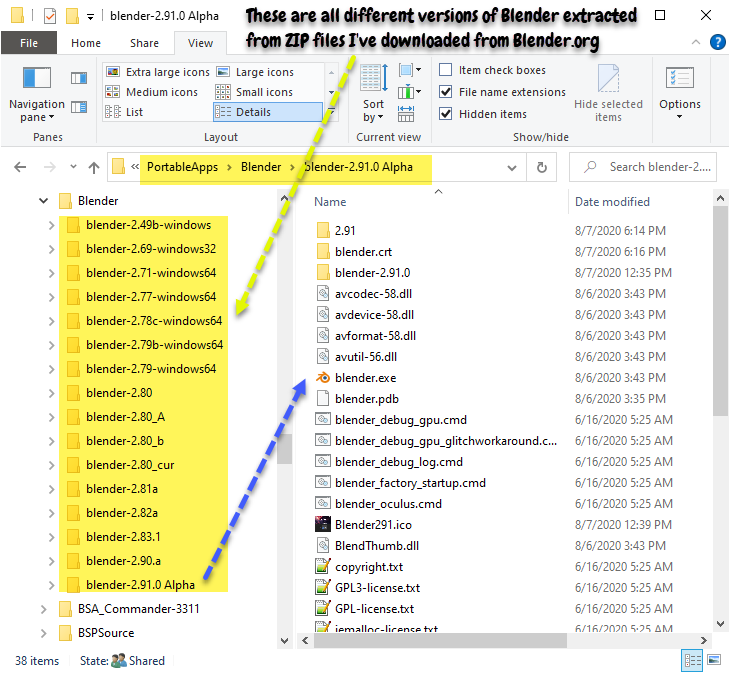
Task: Select blender-2.79b-windows64 in tree
Action: [154, 345]
